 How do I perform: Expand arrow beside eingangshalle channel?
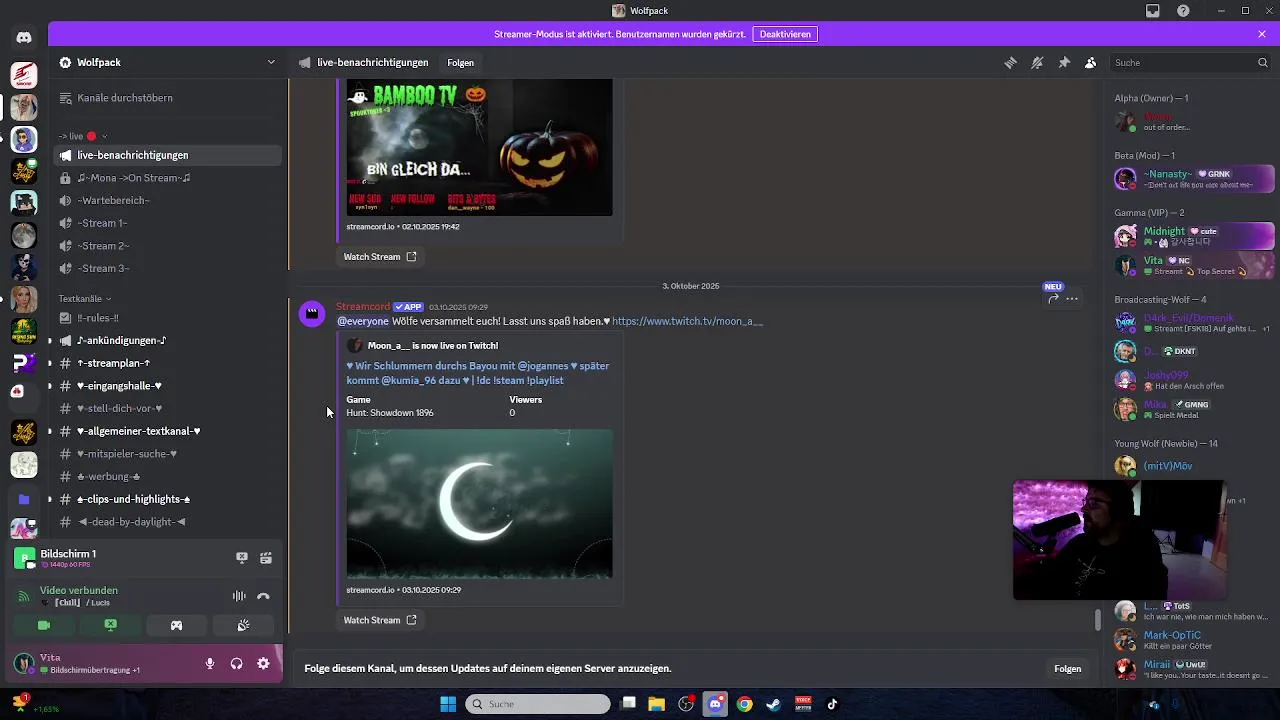click(x=49, y=386)
